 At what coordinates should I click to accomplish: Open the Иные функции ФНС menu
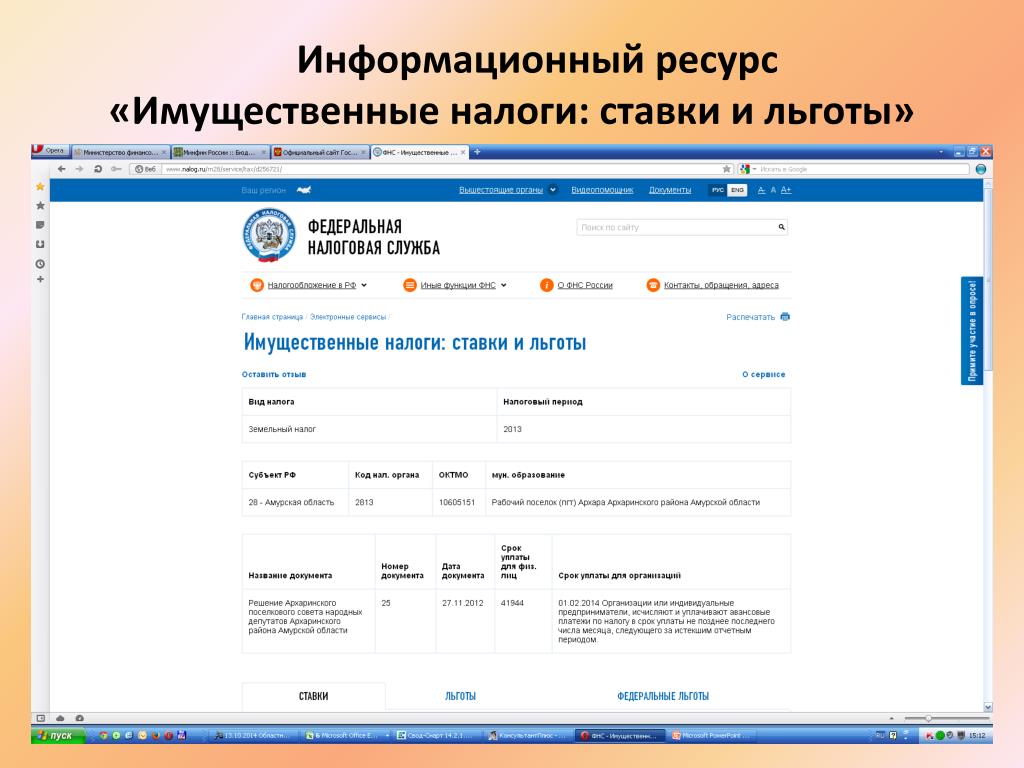pyautogui.click(x=458, y=285)
